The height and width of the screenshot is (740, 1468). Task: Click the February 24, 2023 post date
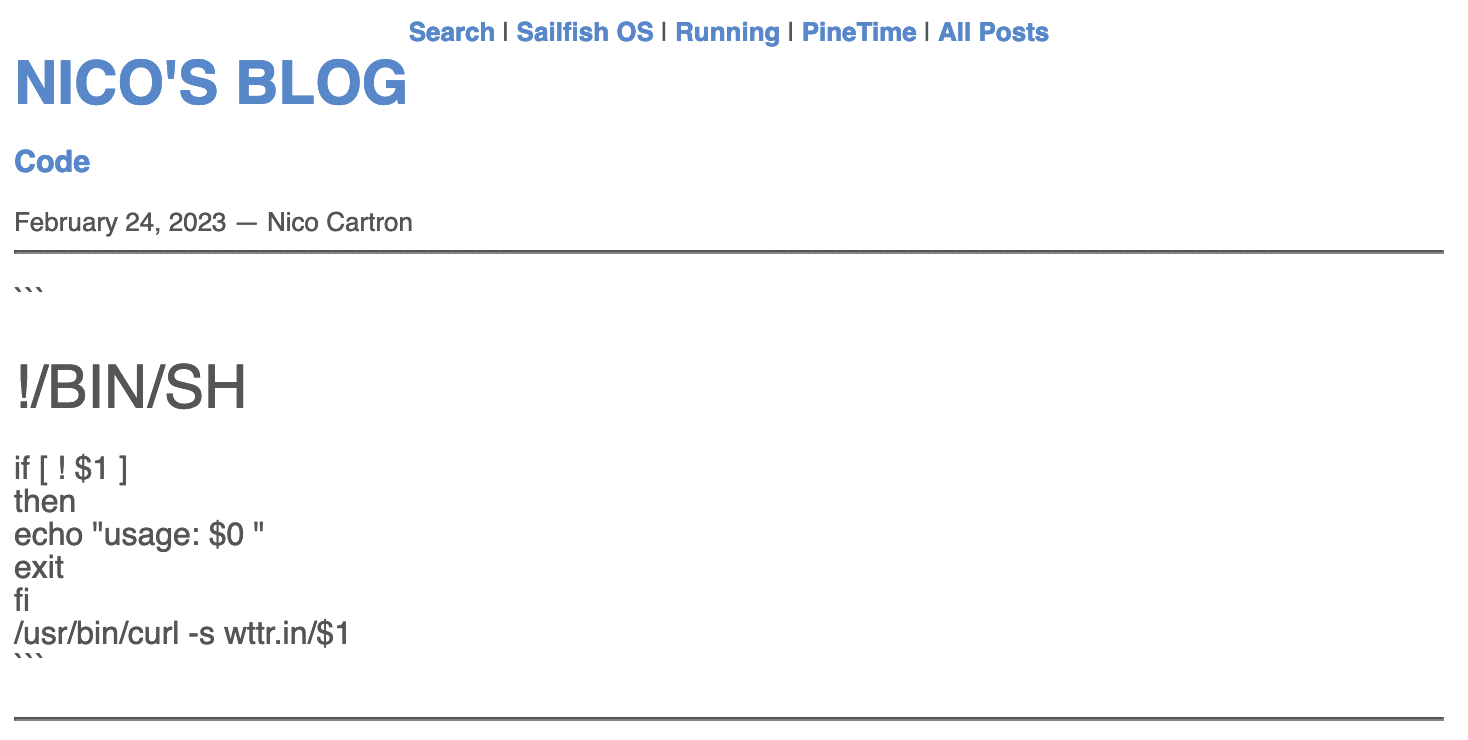(x=120, y=222)
